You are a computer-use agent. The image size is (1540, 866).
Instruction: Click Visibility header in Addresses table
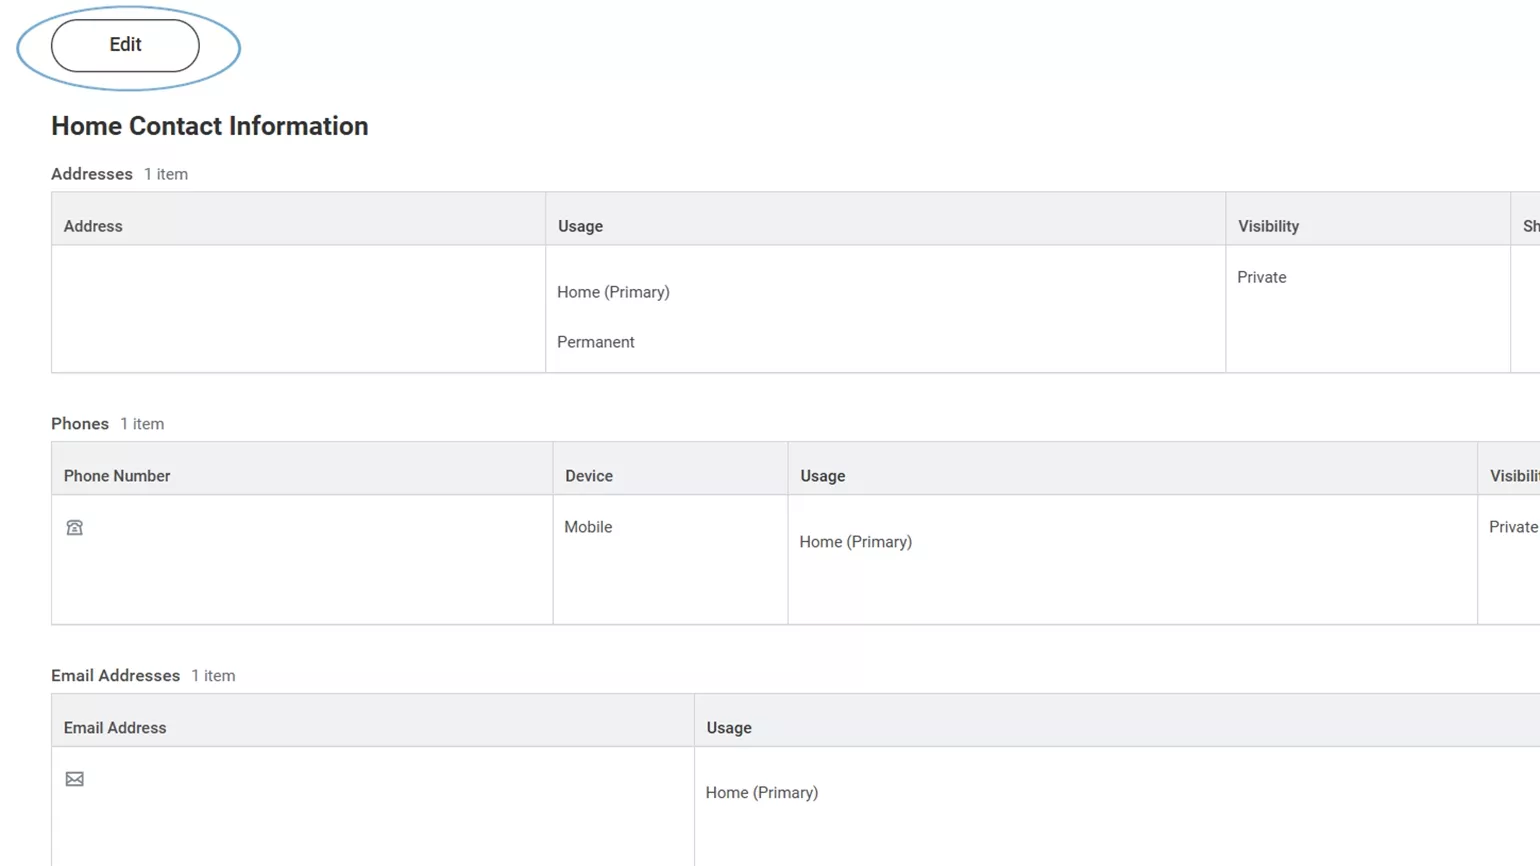[1268, 226]
